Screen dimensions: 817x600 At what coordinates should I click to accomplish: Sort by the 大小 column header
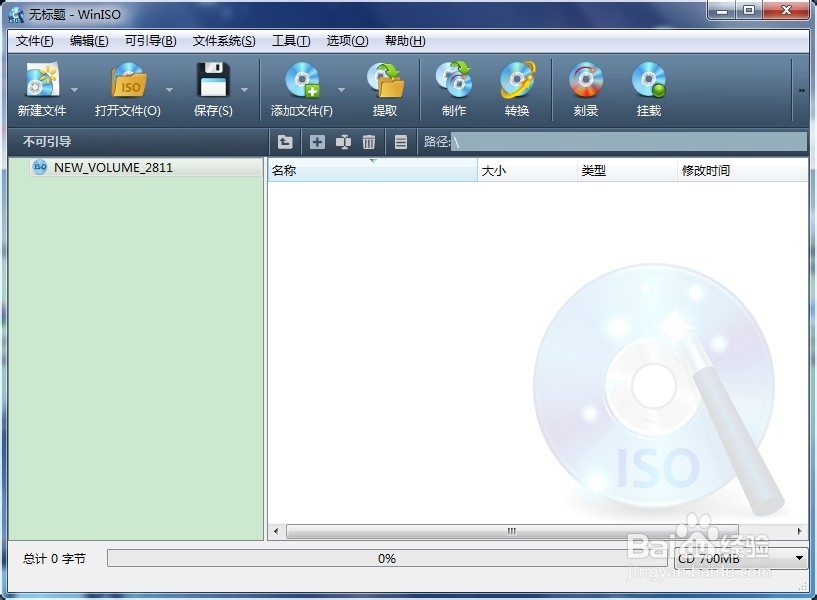(527, 170)
